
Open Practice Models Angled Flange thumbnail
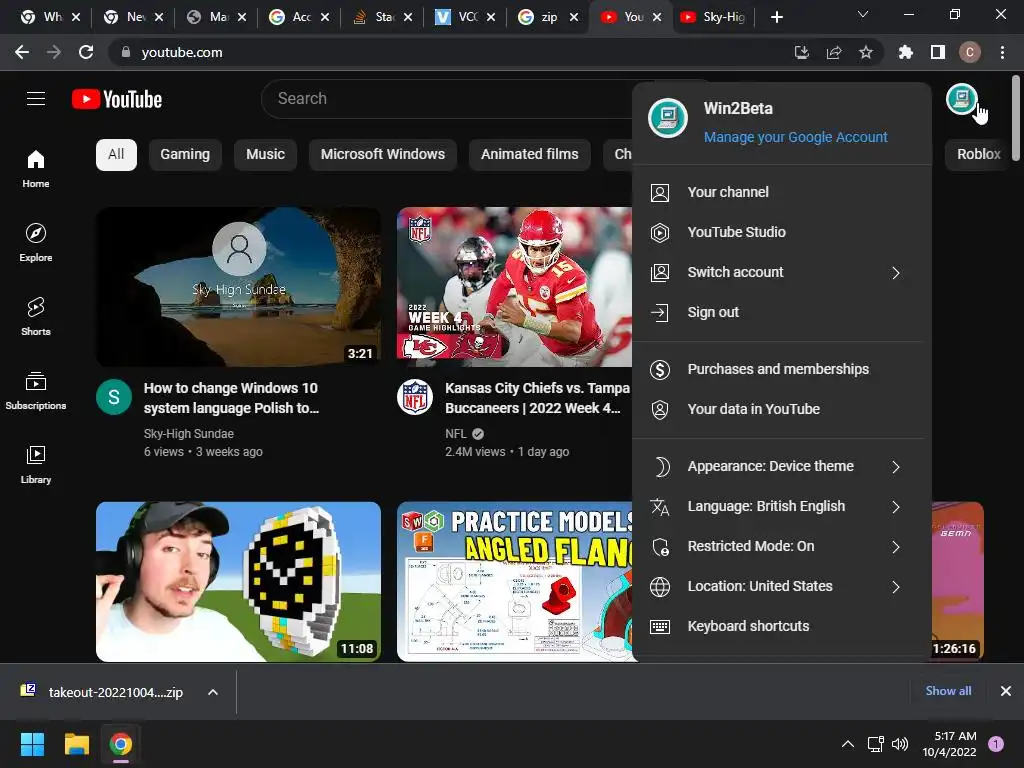(x=515, y=581)
